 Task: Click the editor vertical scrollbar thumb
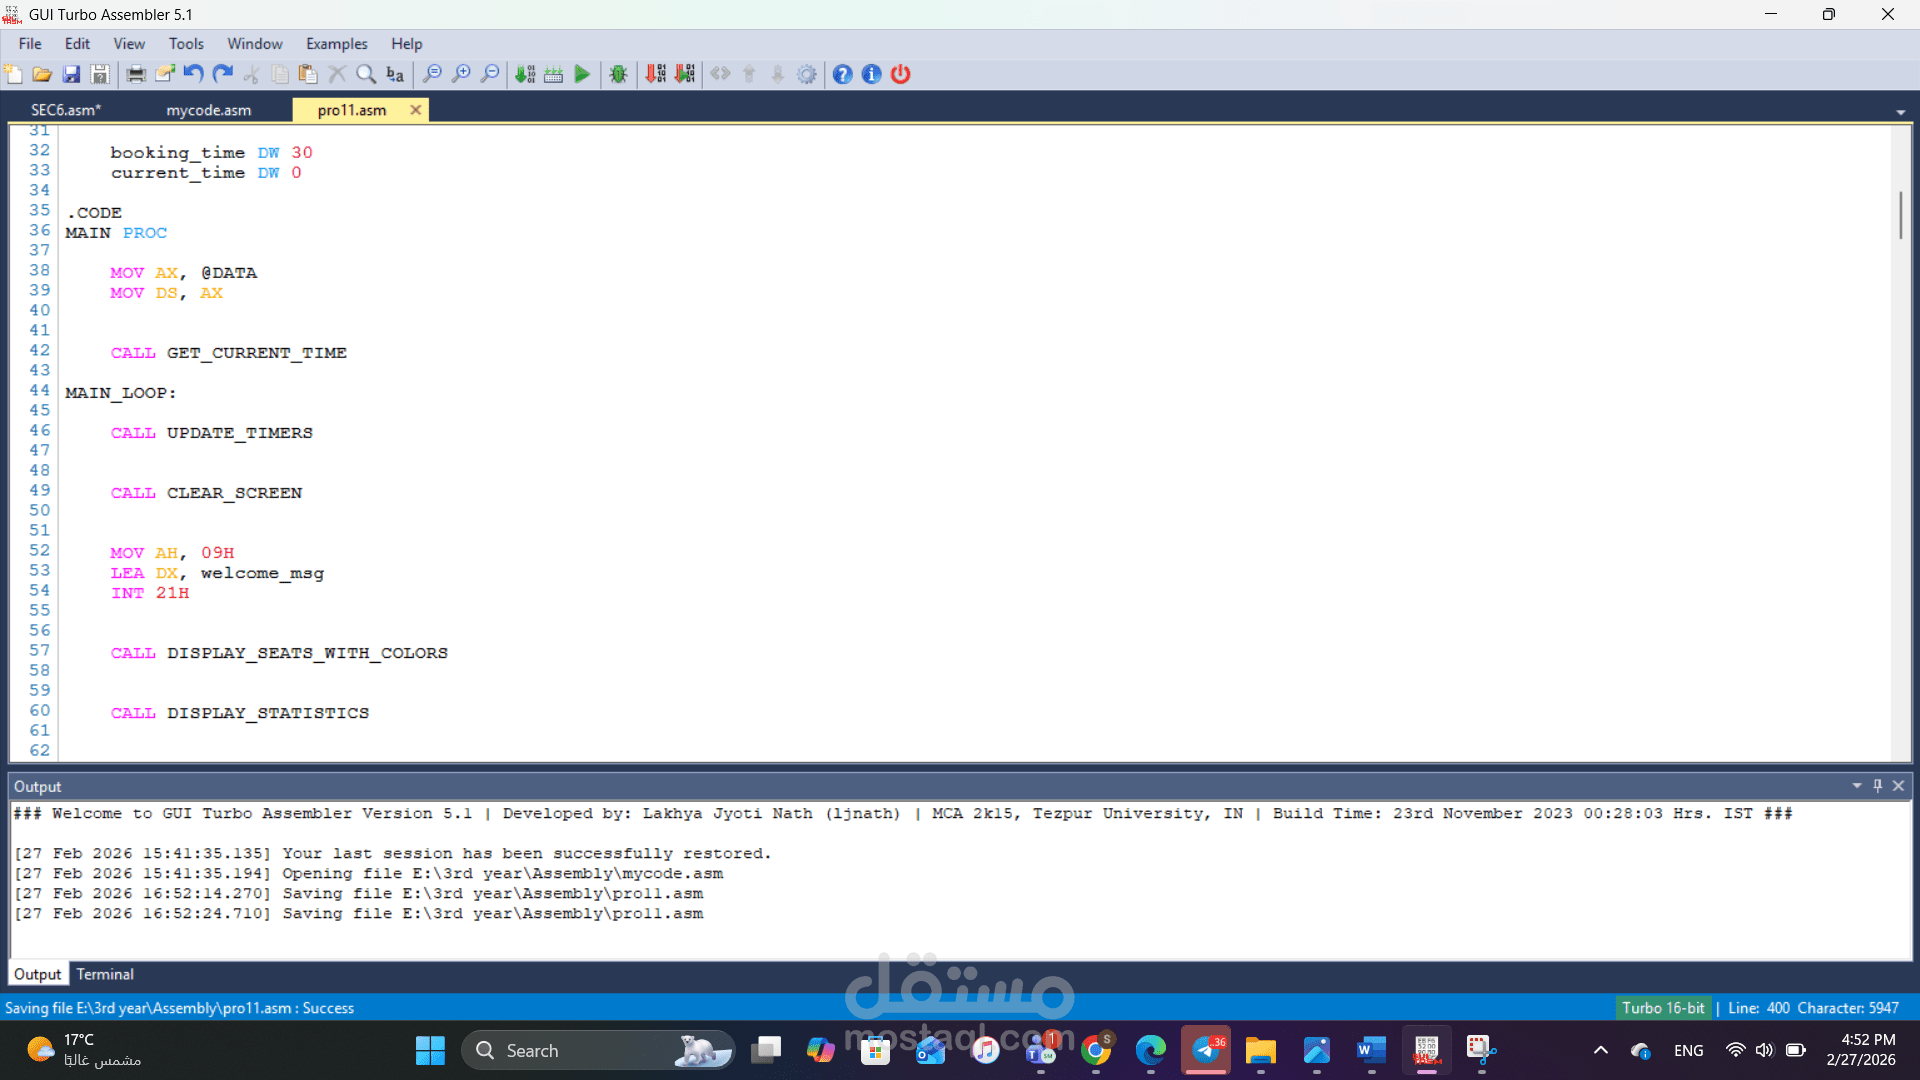coord(1900,215)
